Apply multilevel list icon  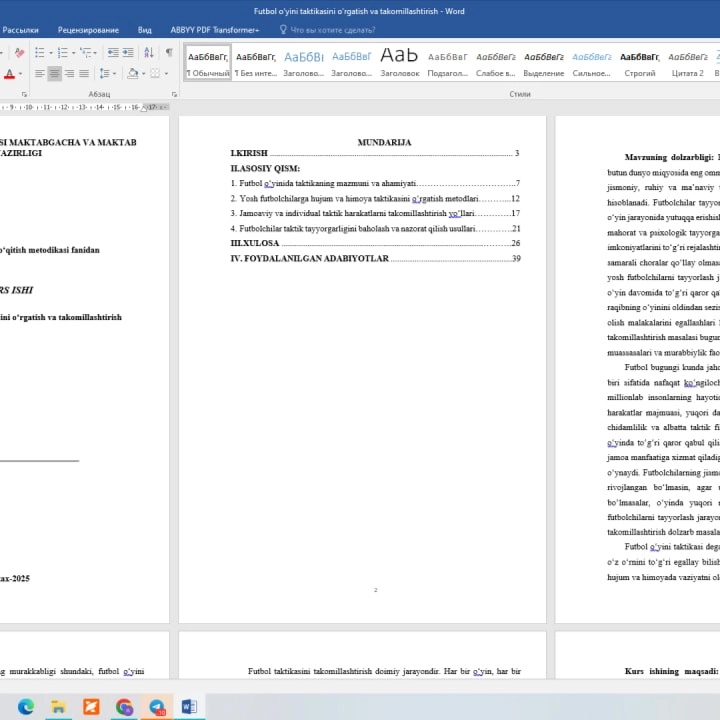(85, 53)
